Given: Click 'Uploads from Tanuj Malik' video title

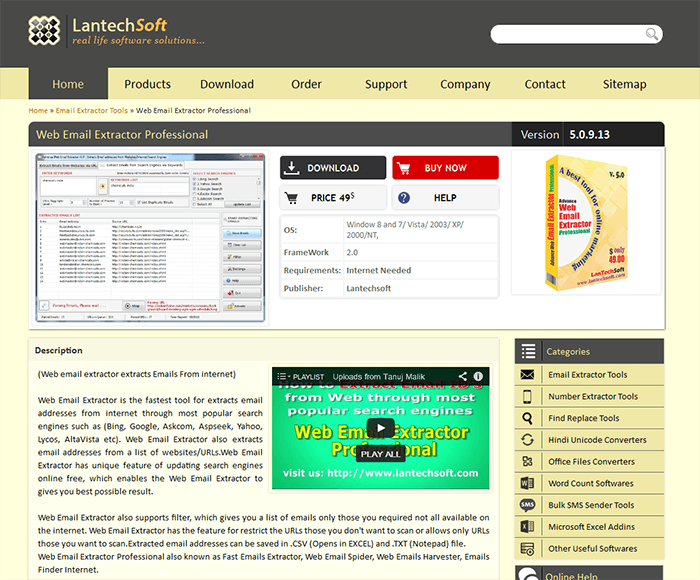Looking at the screenshot, I should click(379, 376).
